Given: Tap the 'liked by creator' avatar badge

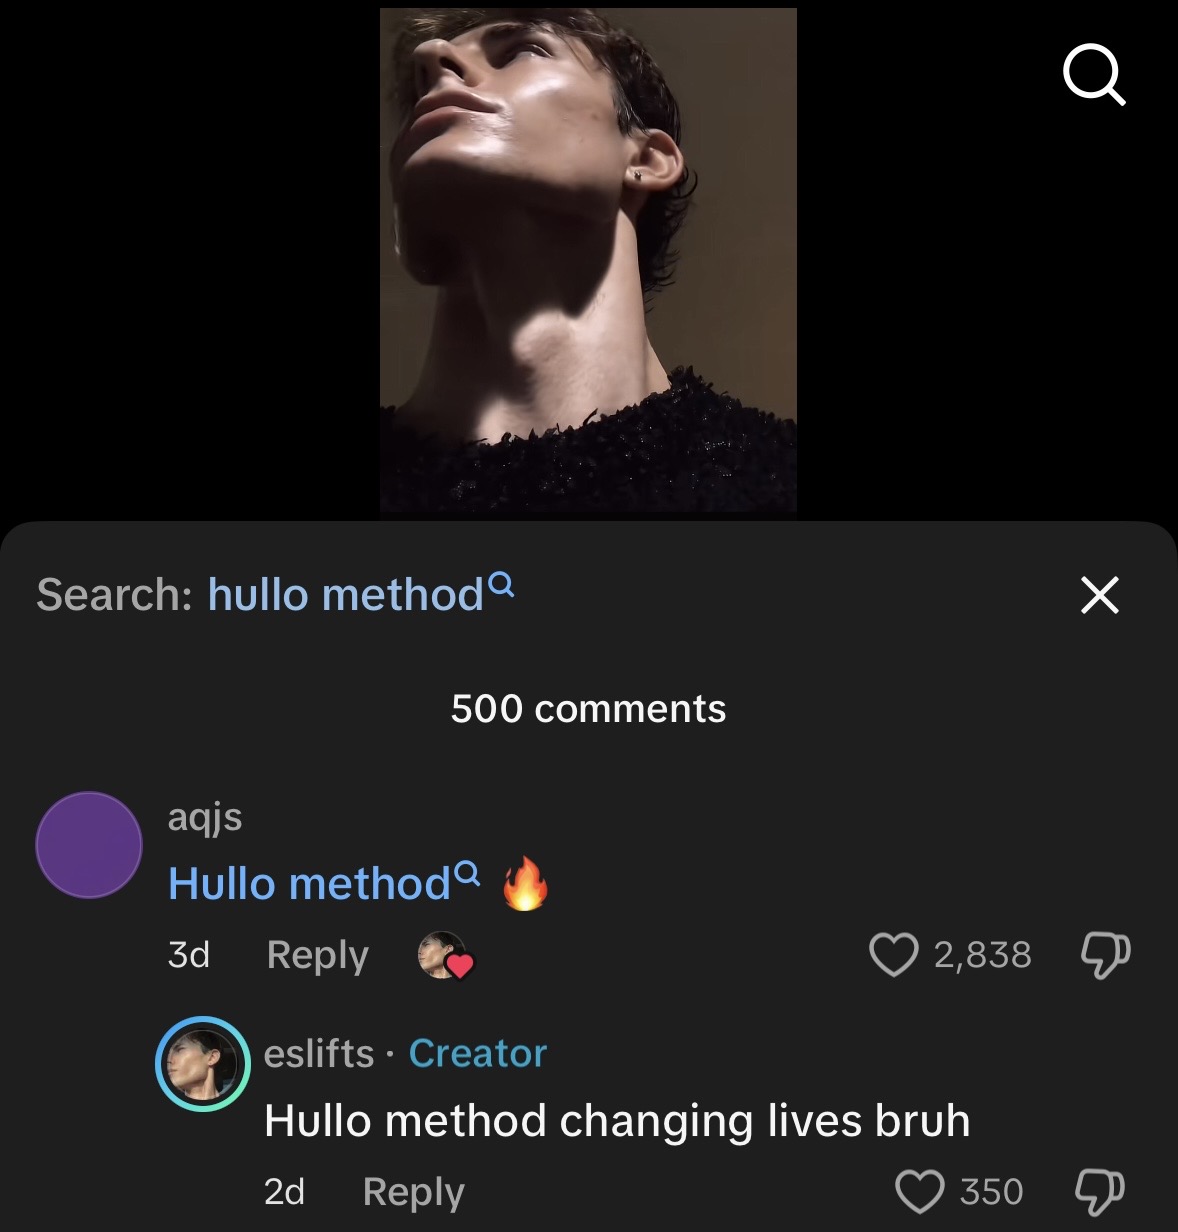Looking at the screenshot, I should pyautogui.click(x=444, y=955).
